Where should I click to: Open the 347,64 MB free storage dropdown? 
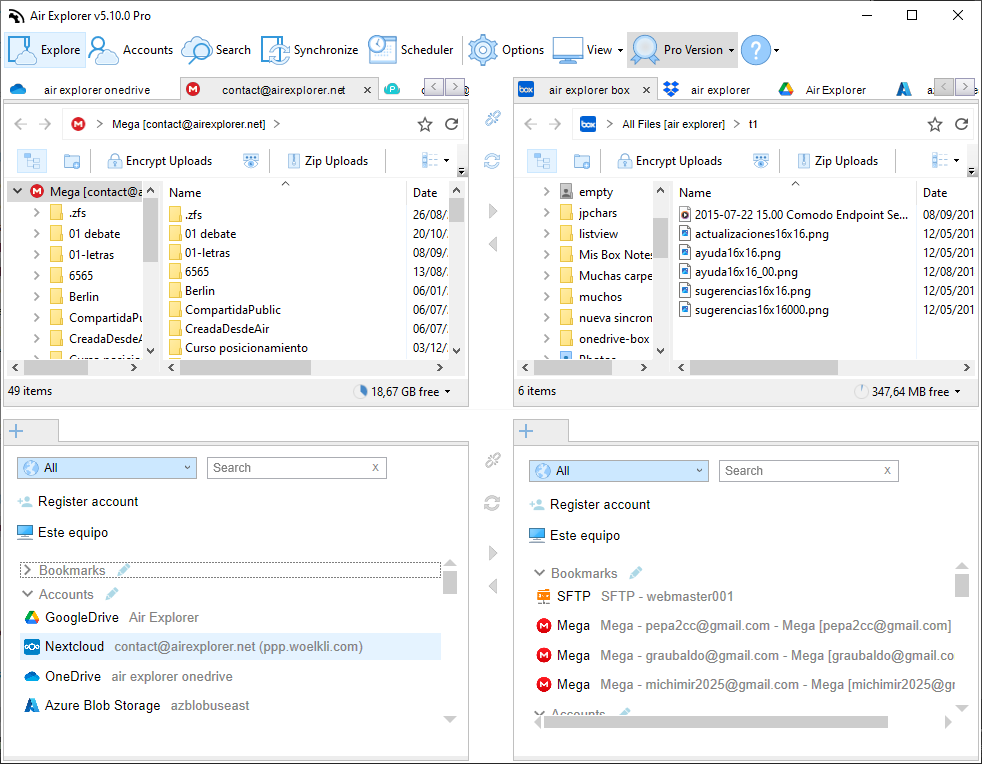(x=908, y=391)
